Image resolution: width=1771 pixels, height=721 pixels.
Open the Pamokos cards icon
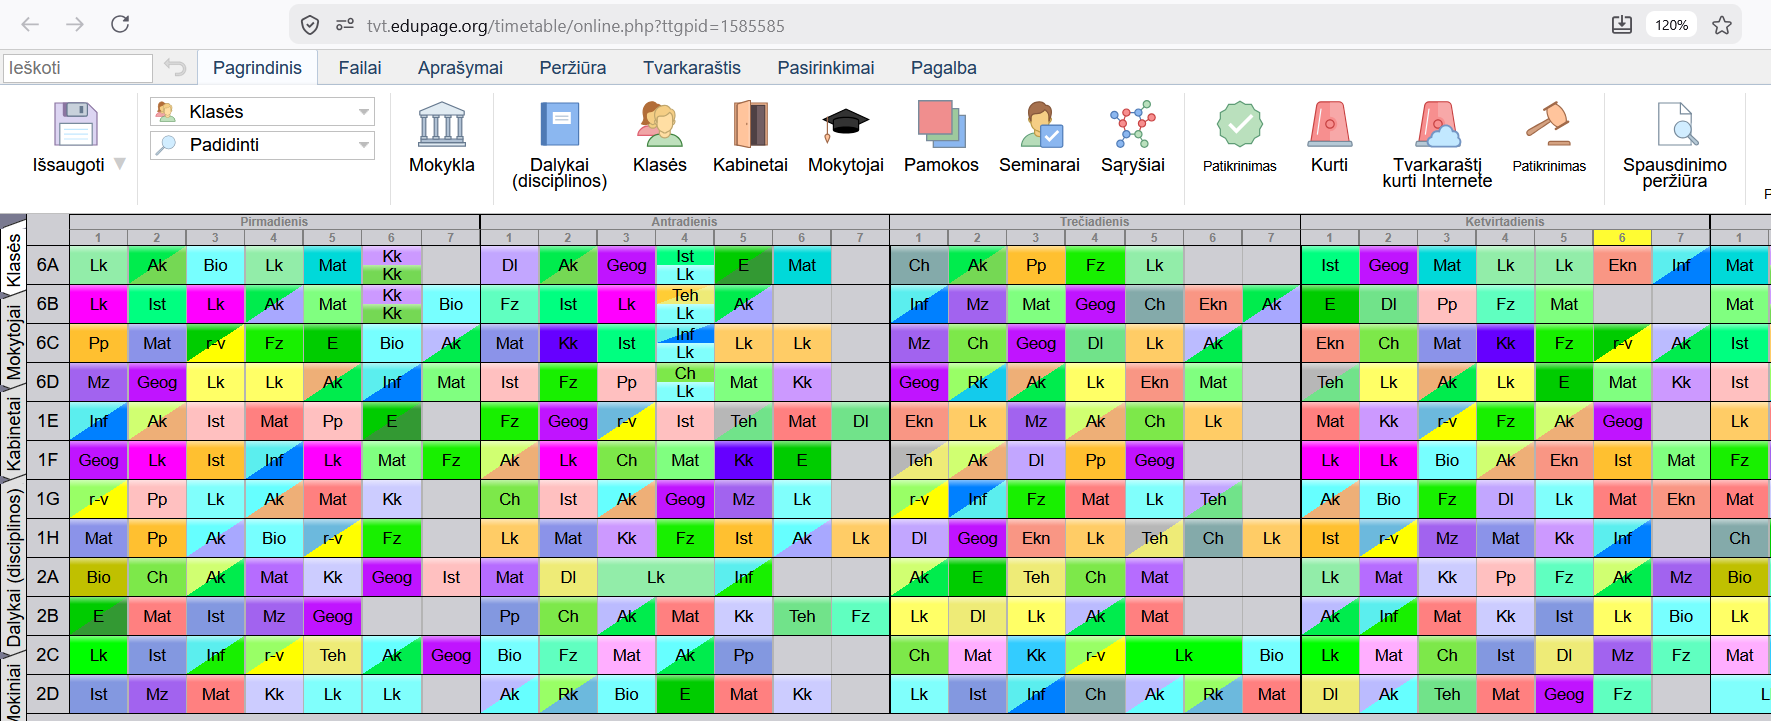click(941, 126)
